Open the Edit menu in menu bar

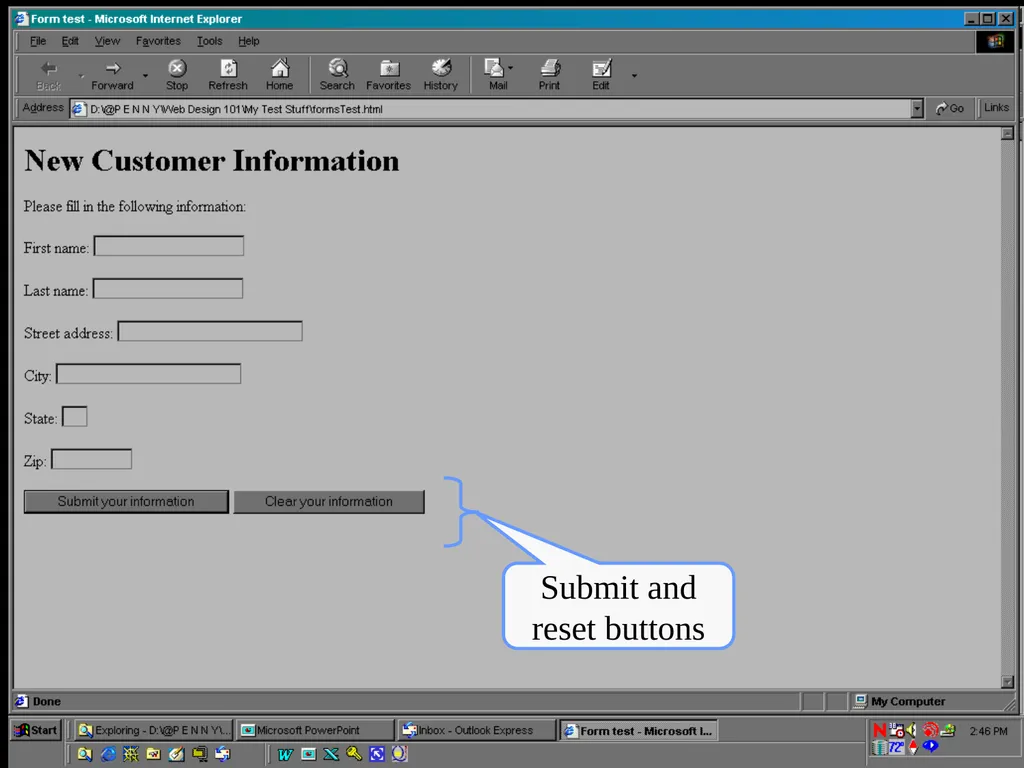[70, 41]
